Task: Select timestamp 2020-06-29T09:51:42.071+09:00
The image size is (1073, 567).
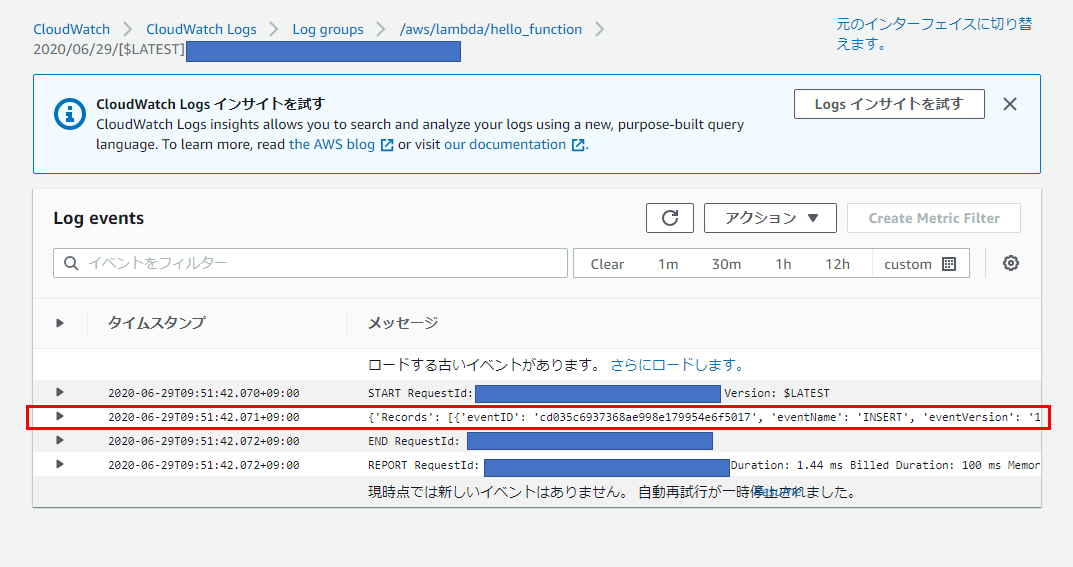Action: tap(204, 417)
